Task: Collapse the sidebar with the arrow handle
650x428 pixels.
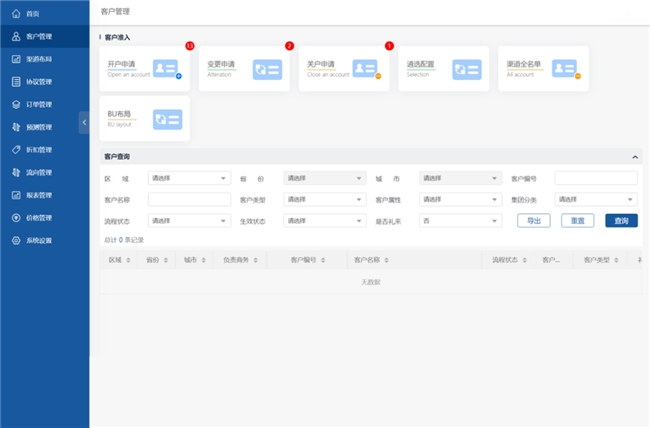Action: [84, 122]
